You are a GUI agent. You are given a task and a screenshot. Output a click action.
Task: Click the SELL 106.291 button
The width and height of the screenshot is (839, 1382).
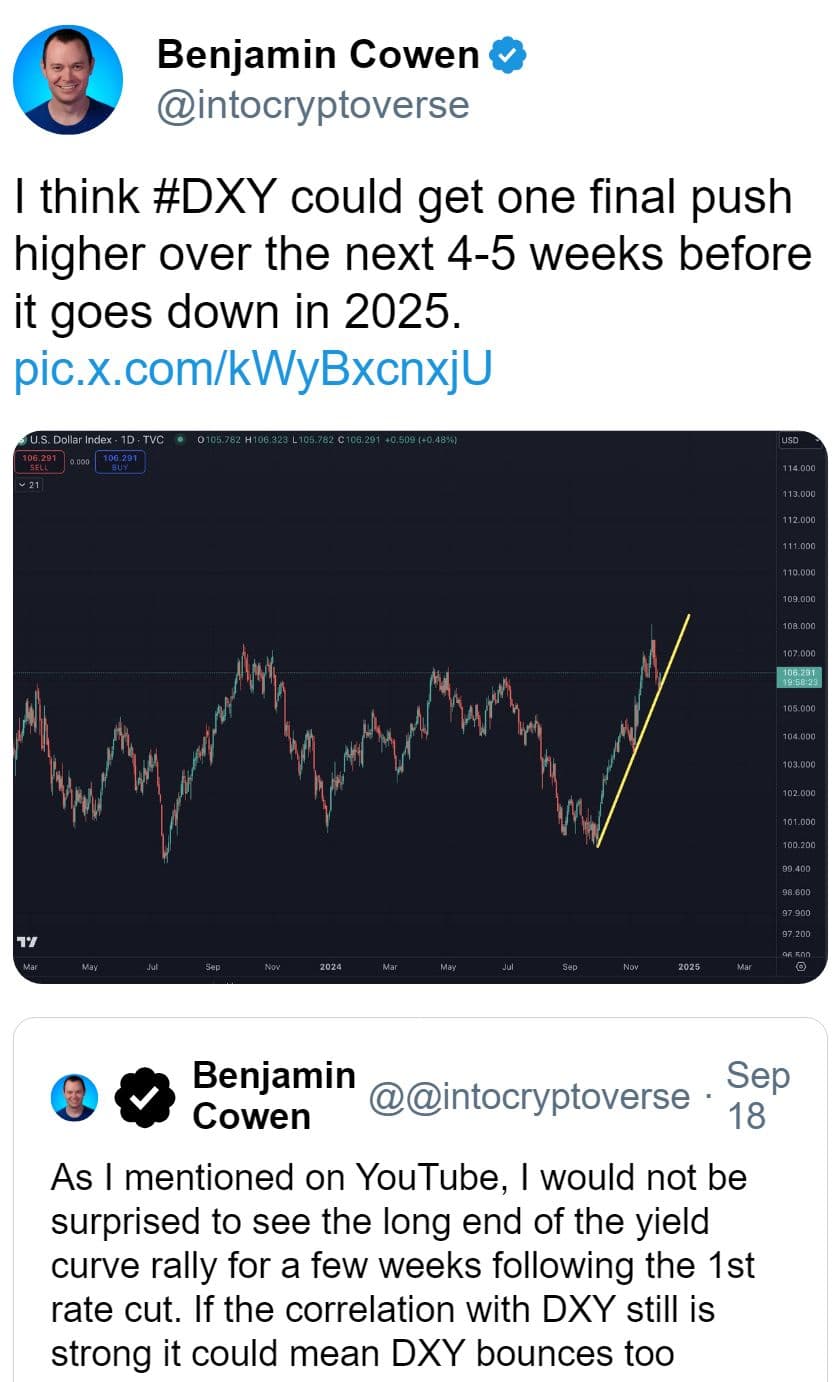pos(40,461)
